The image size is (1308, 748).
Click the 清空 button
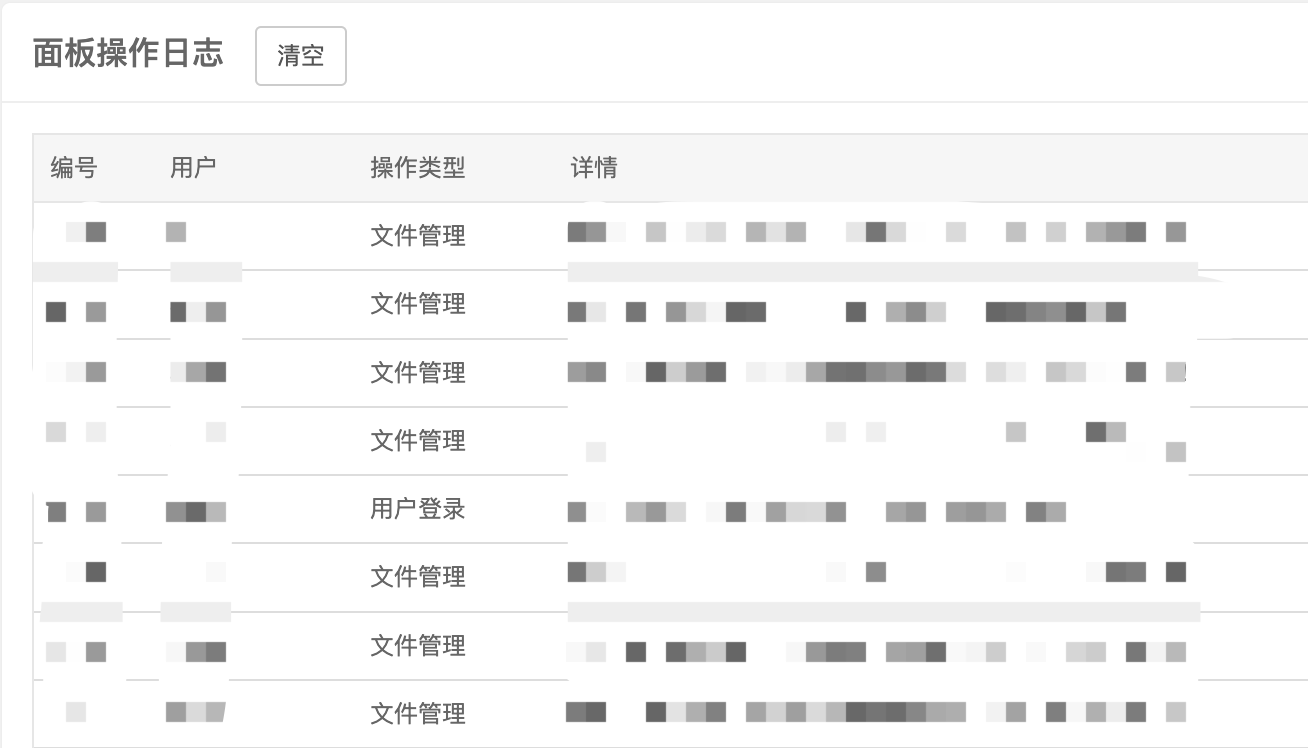(301, 56)
